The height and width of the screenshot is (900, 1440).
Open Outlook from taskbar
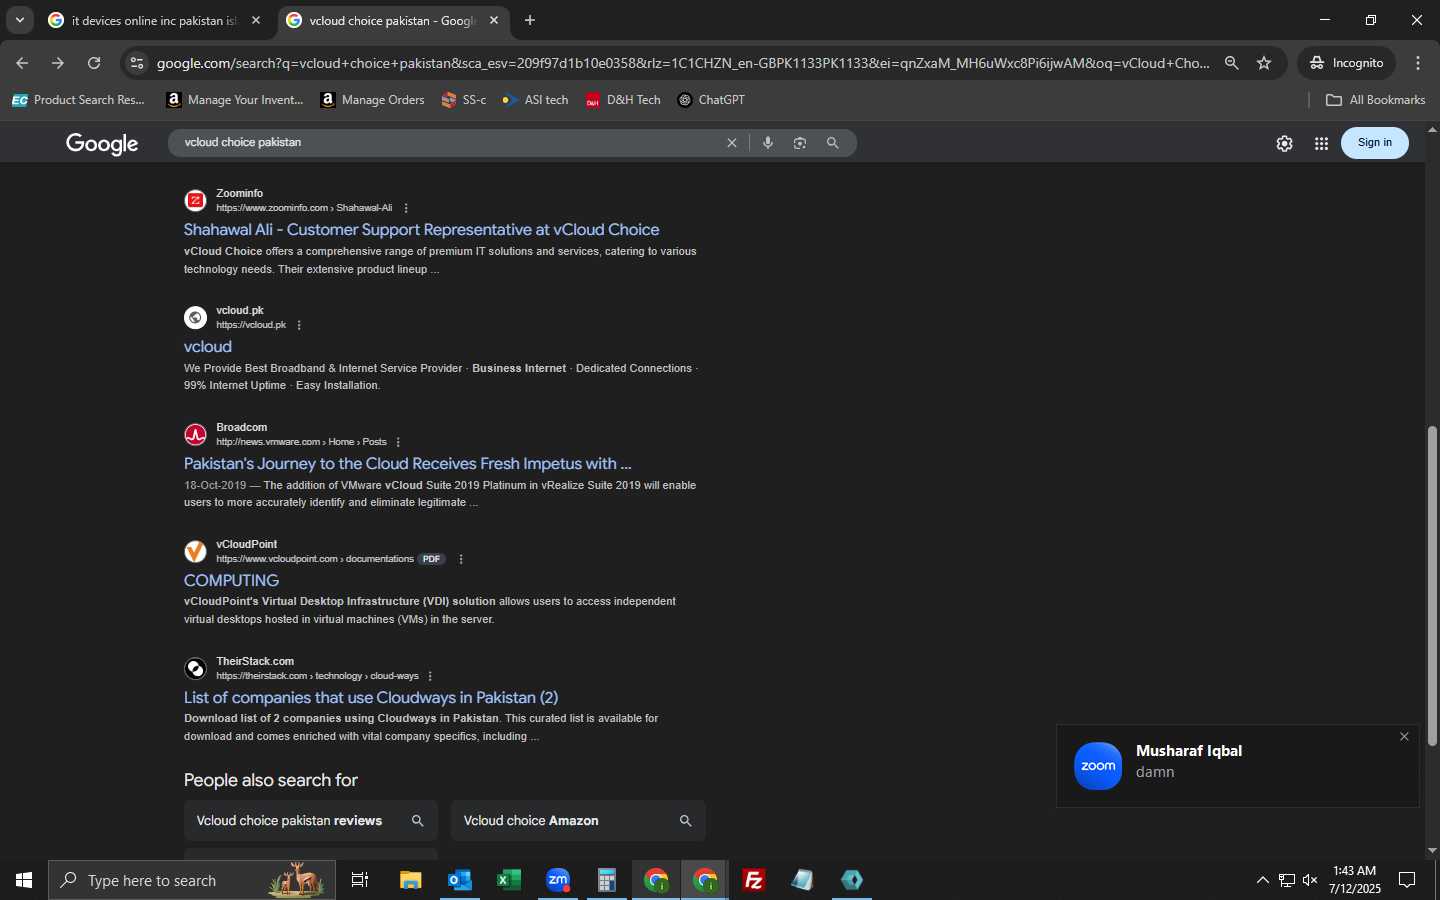[459, 880]
